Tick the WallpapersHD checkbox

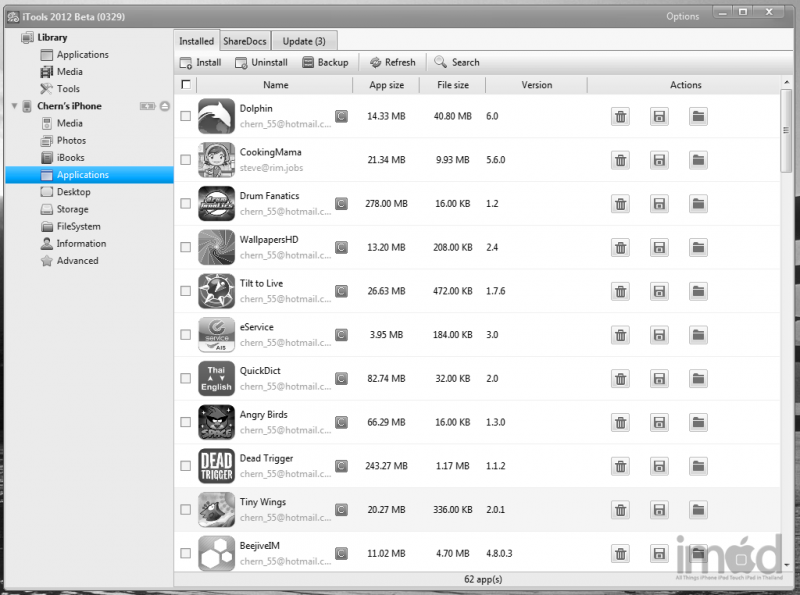pyautogui.click(x=186, y=247)
